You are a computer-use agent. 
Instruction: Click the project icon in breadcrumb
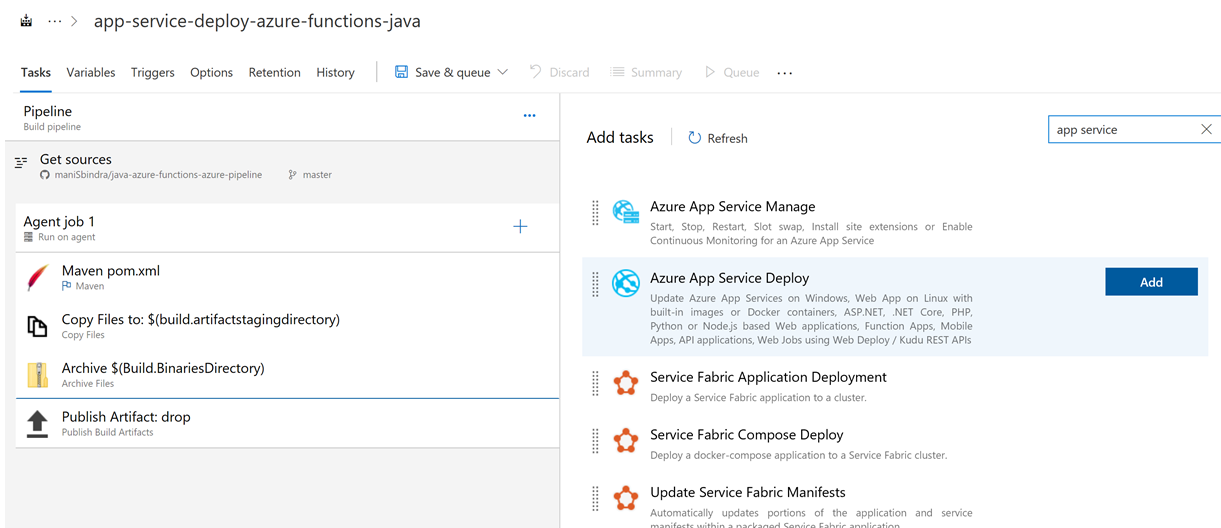click(x=26, y=21)
